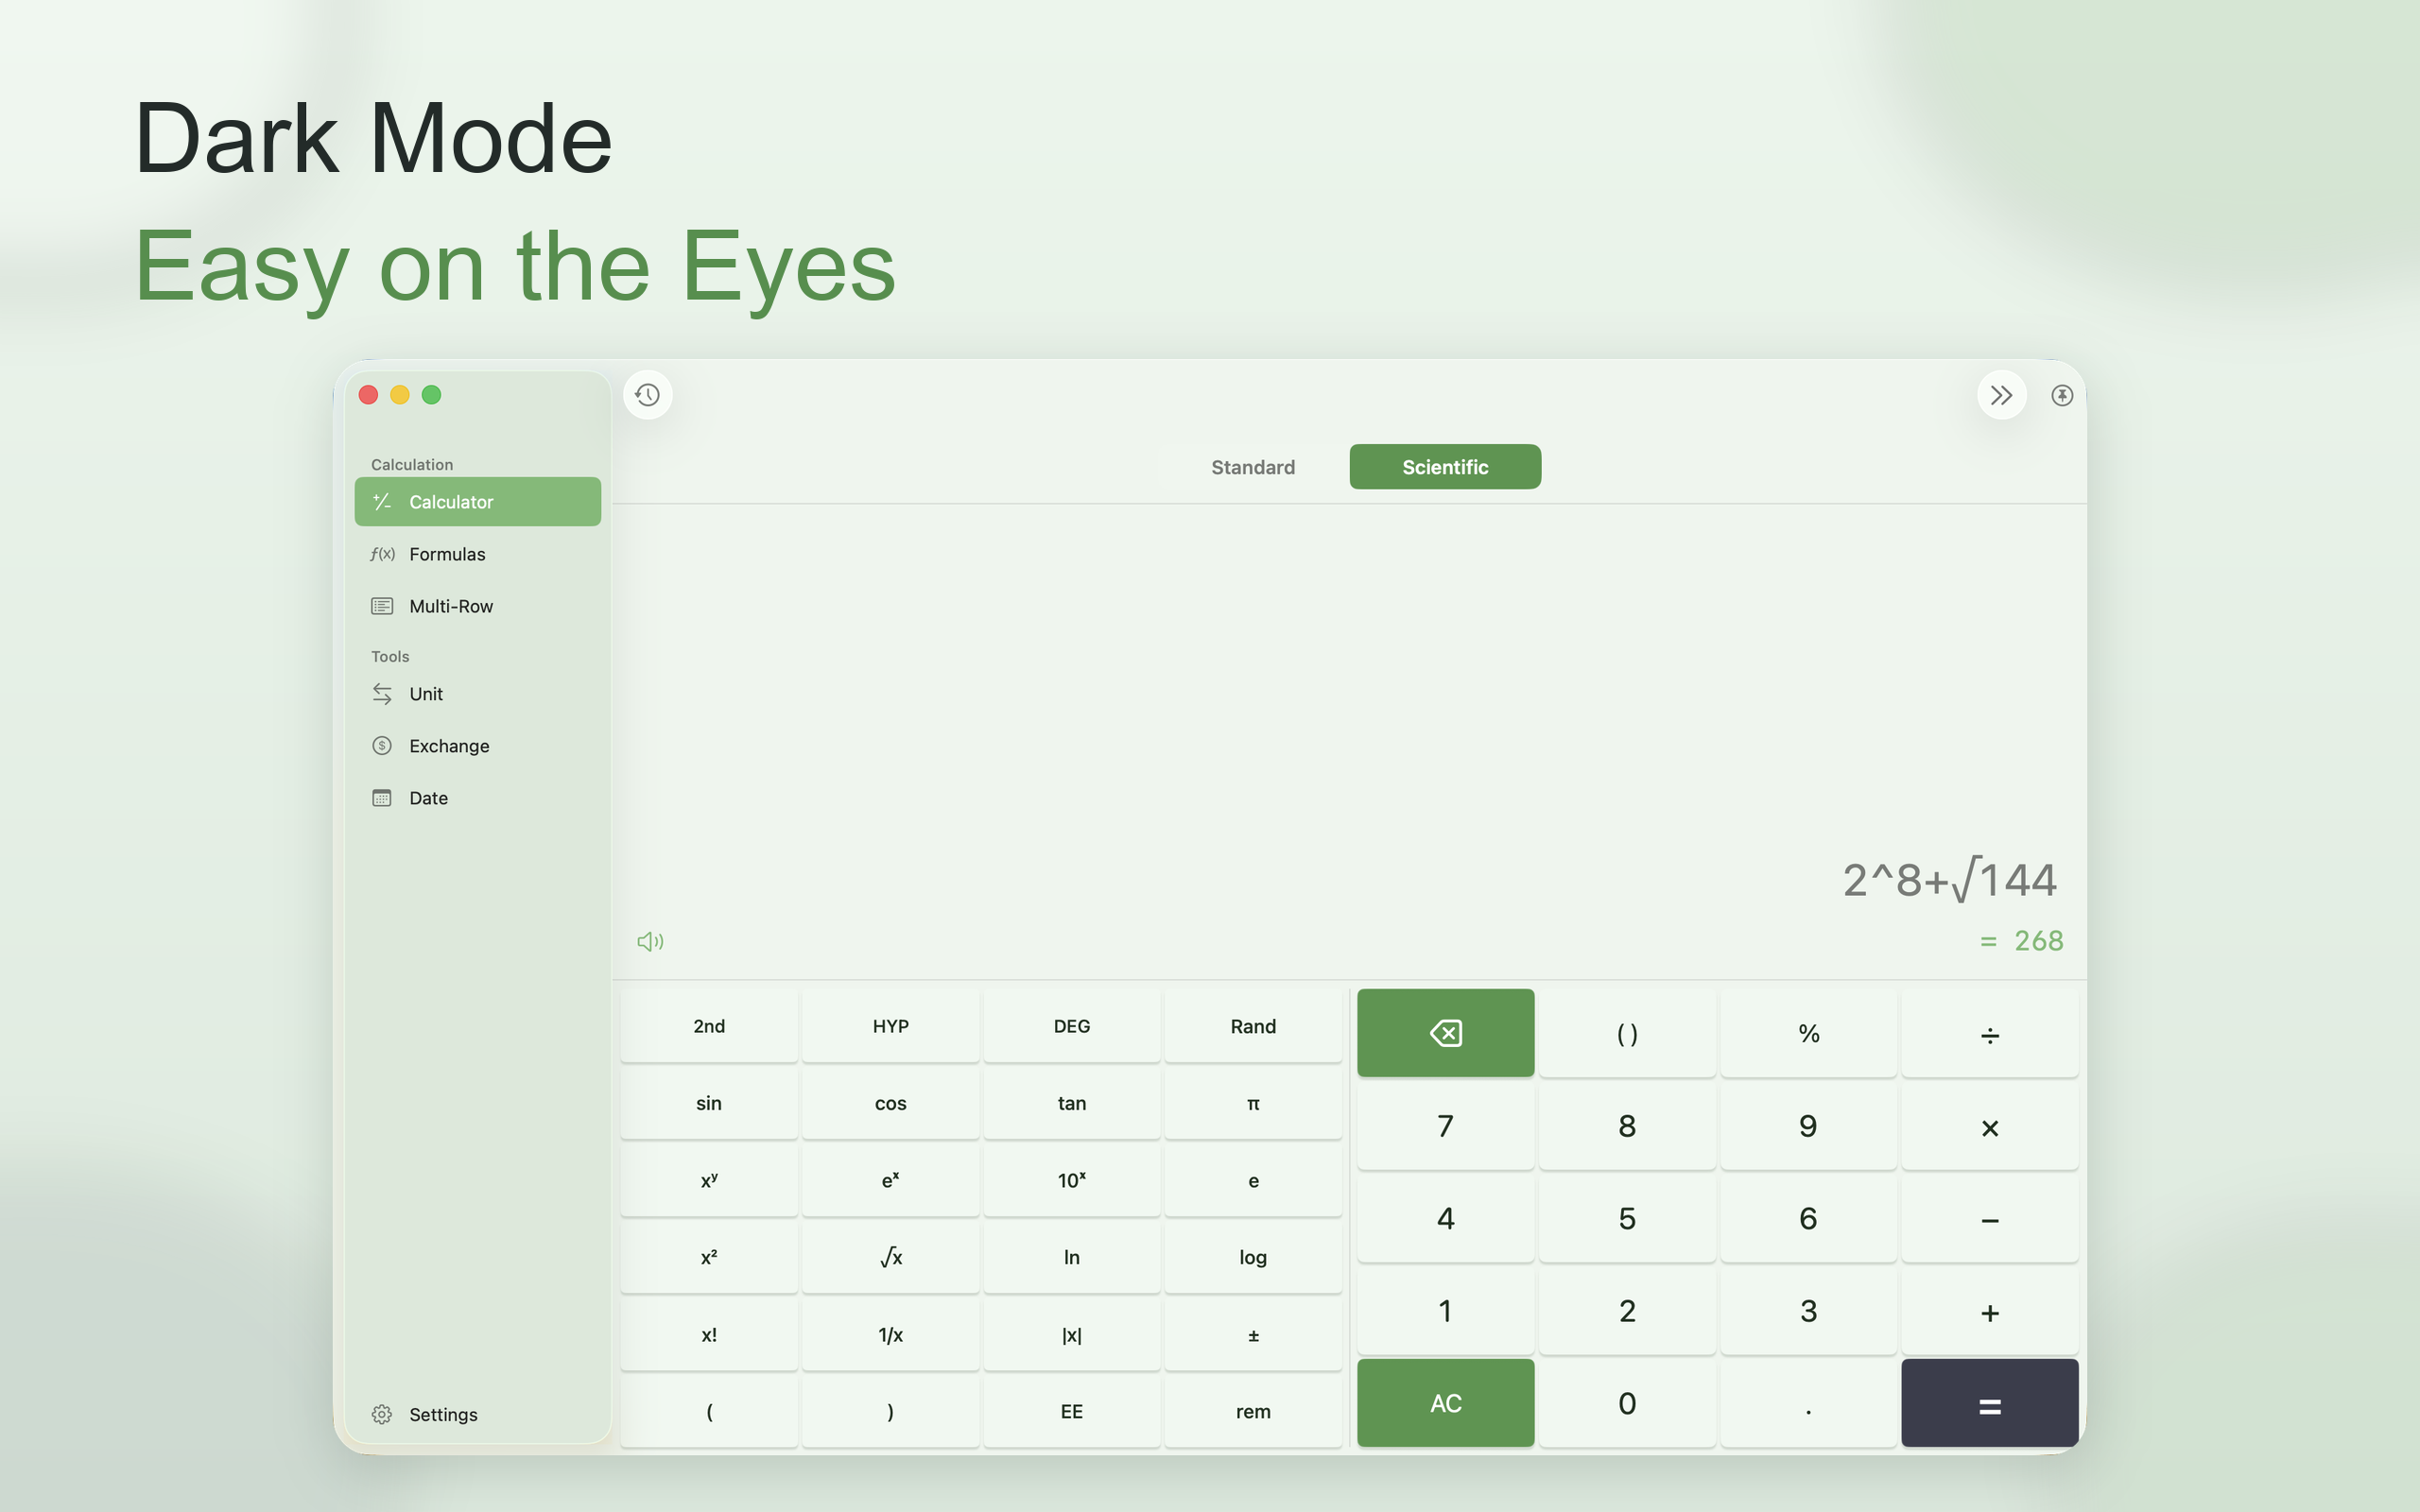Screen dimensions: 2420x1512
Task: Tap the divide operator key
Action: 1989,1032
